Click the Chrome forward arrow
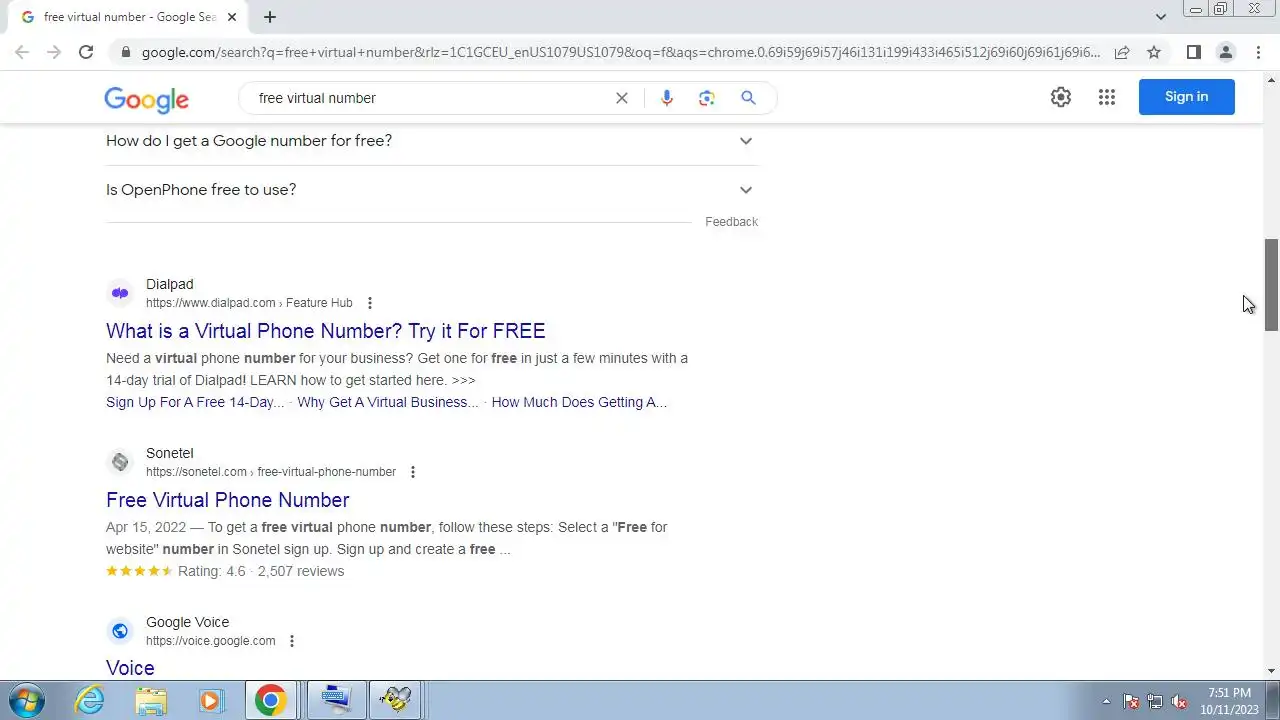The width and height of the screenshot is (1280, 720). 54,52
